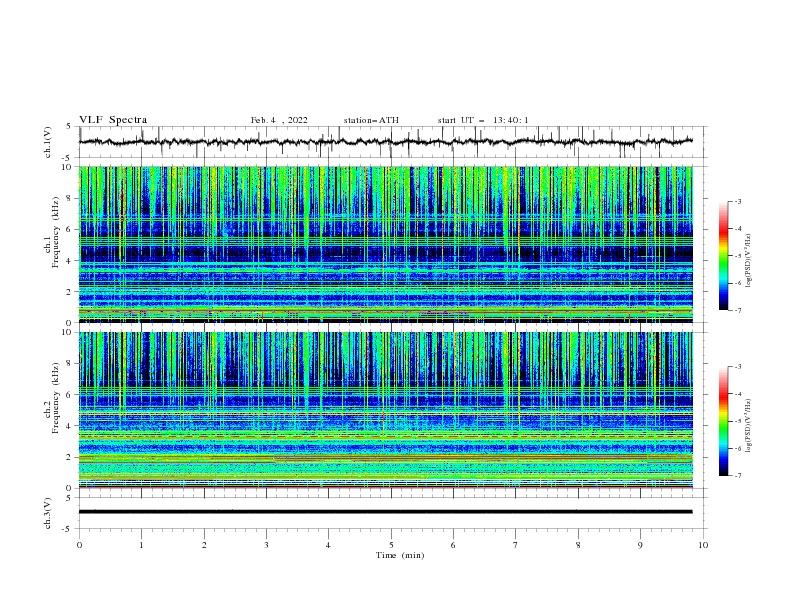This screenshot has height=612, width=792.
Task: Click the log(PSD) label beside the ch.2 color bar
Action: click(749, 425)
